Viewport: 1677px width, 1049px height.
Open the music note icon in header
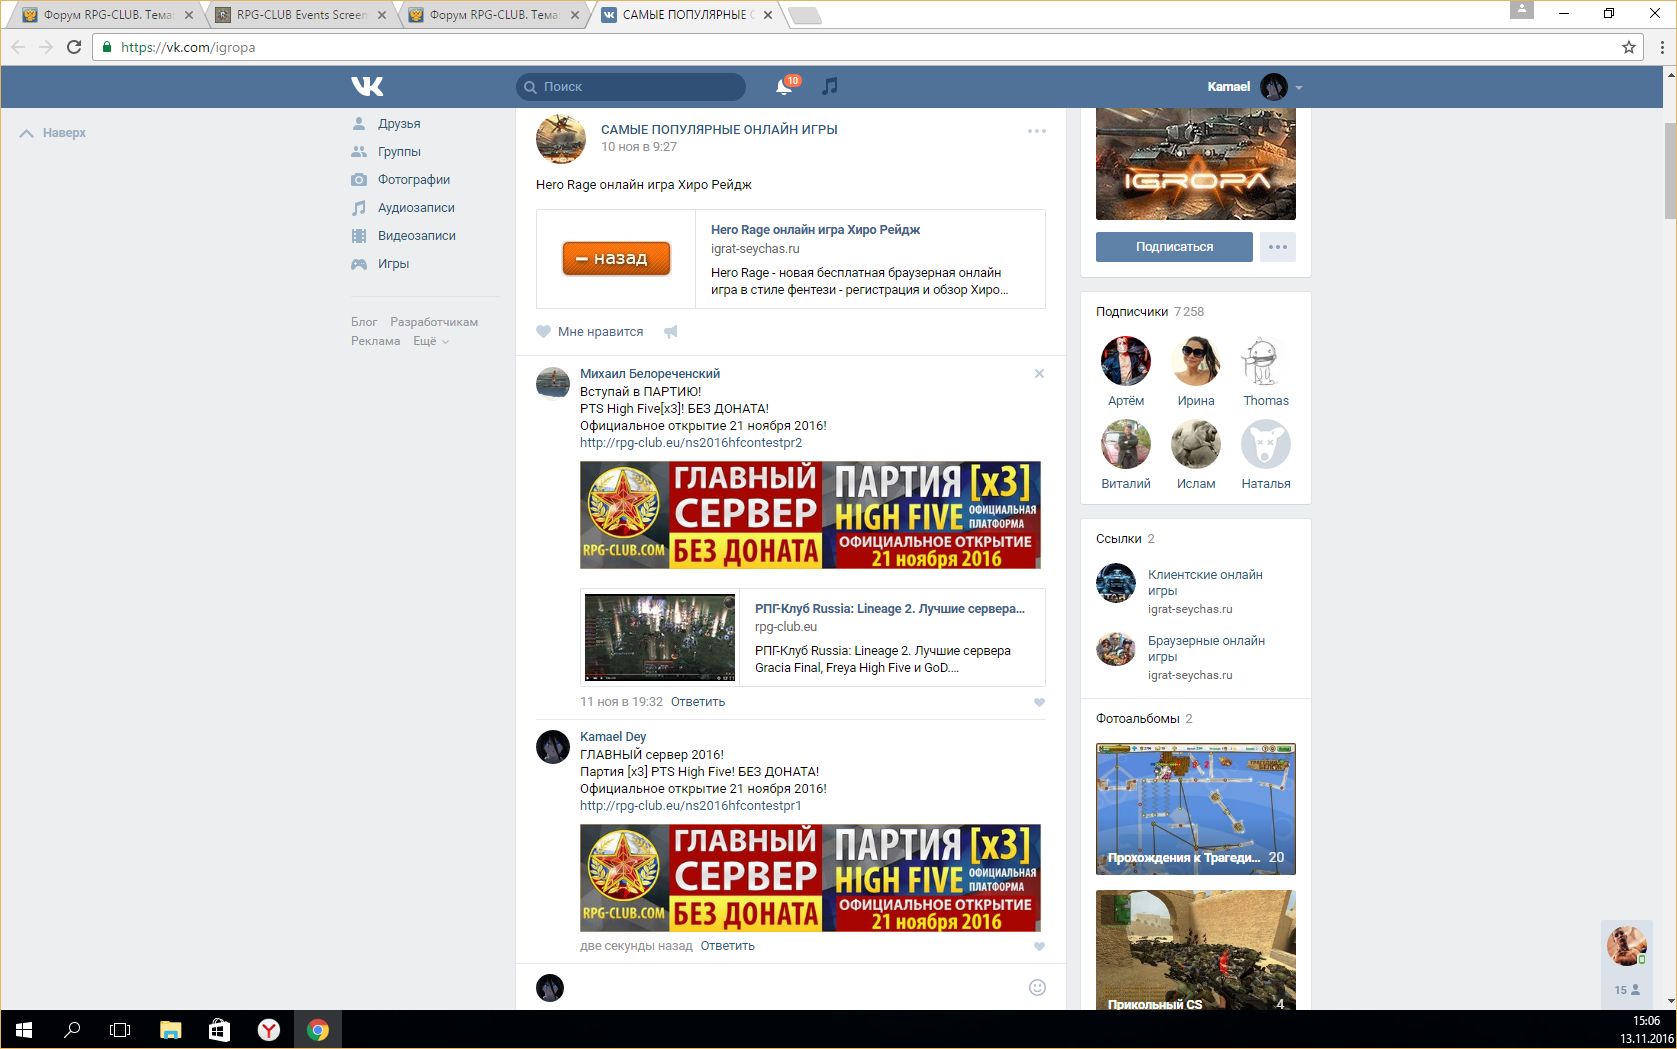coord(829,87)
